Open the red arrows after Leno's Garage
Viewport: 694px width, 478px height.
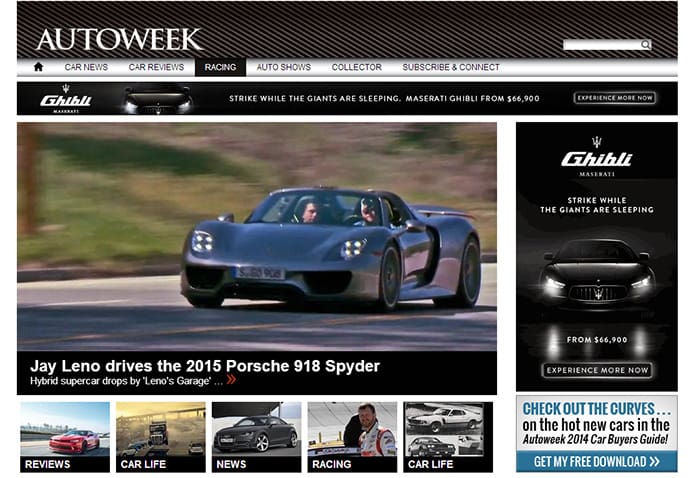coord(231,379)
